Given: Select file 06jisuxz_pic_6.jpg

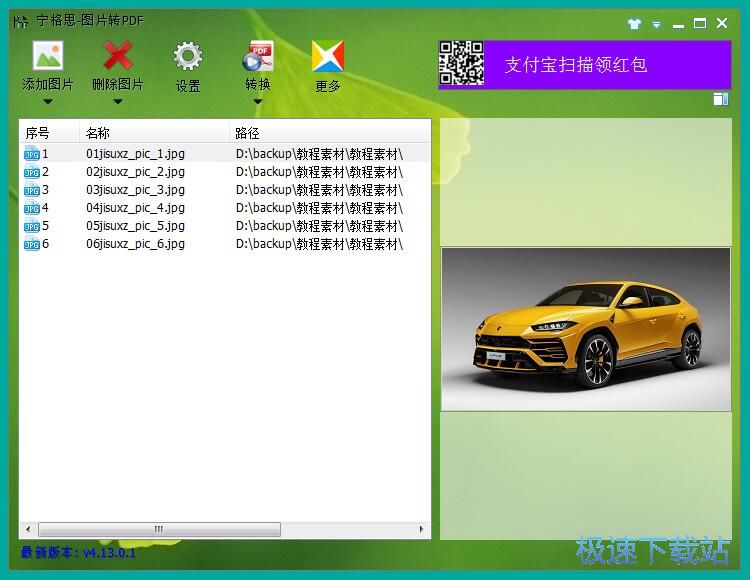Looking at the screenshot, I should 135,244.
